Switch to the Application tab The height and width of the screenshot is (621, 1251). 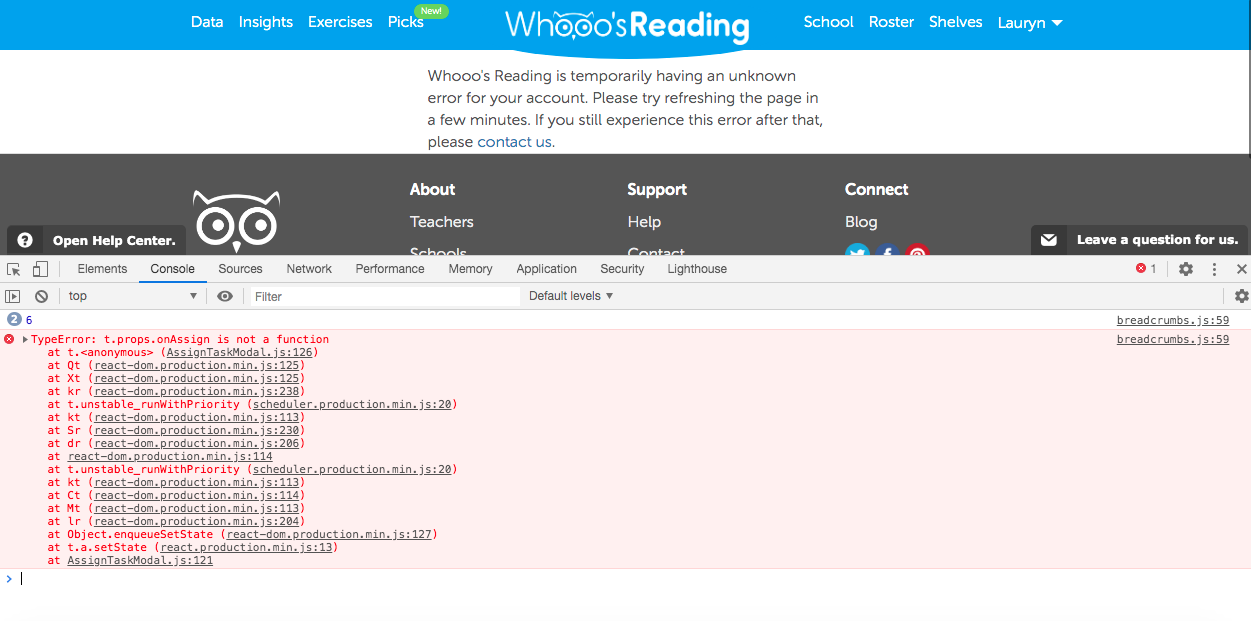[x=546, y=269]
